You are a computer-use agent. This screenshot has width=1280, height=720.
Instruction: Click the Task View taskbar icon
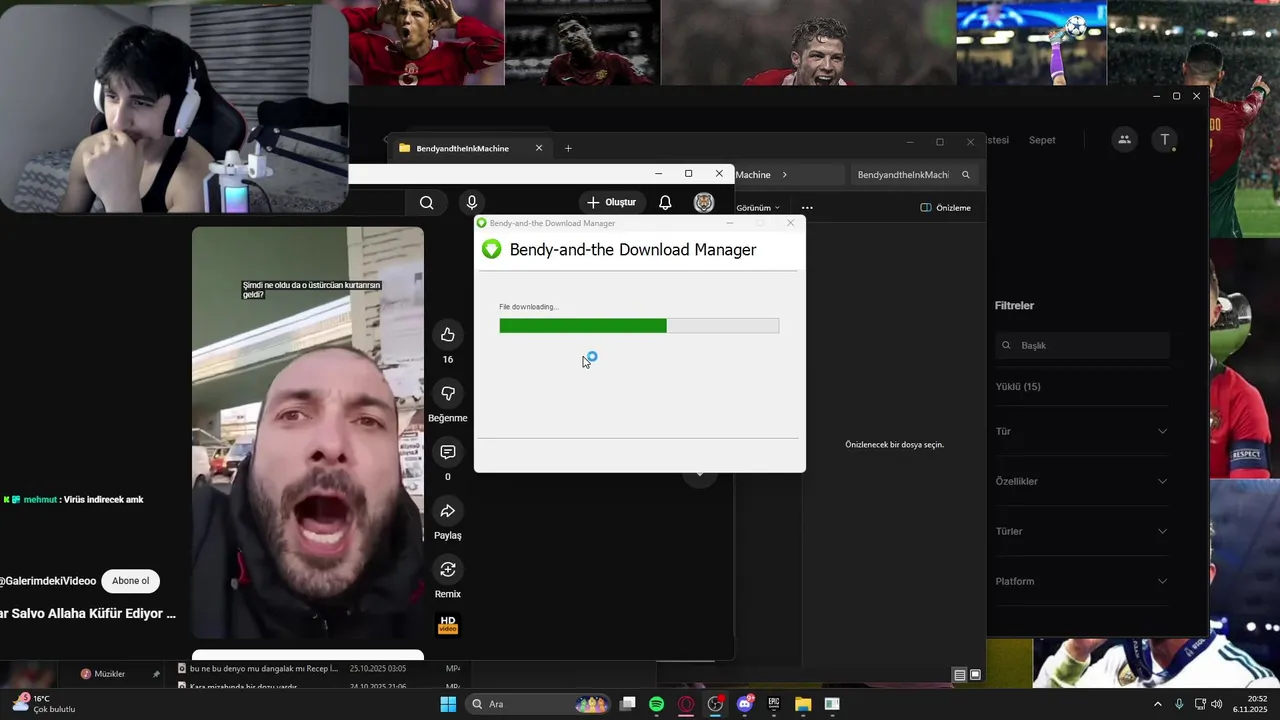[627, 704]
